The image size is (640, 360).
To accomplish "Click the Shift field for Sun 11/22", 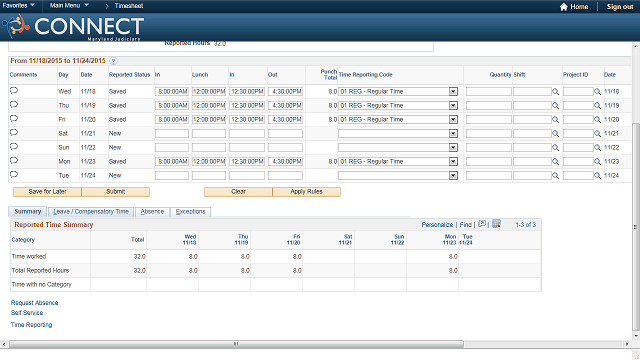I will click(532, 147).
